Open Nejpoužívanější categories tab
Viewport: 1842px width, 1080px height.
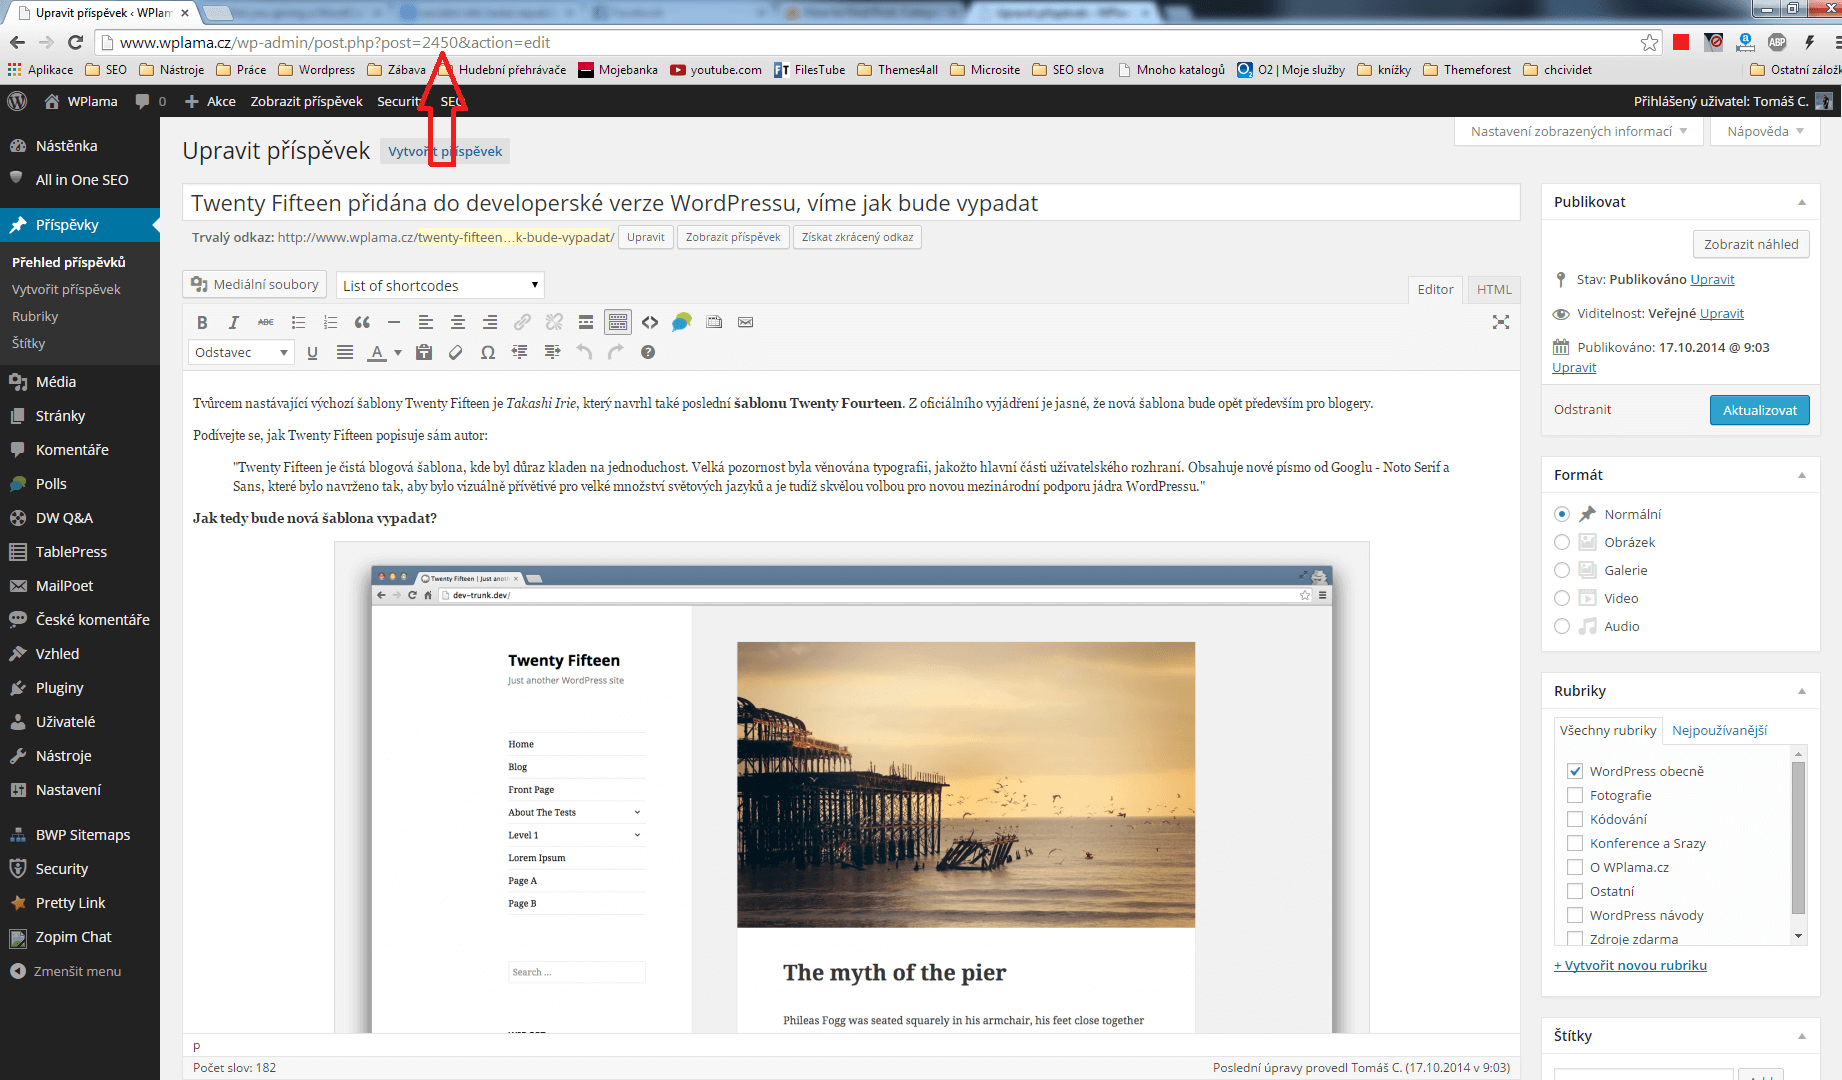pos(1719,730)
